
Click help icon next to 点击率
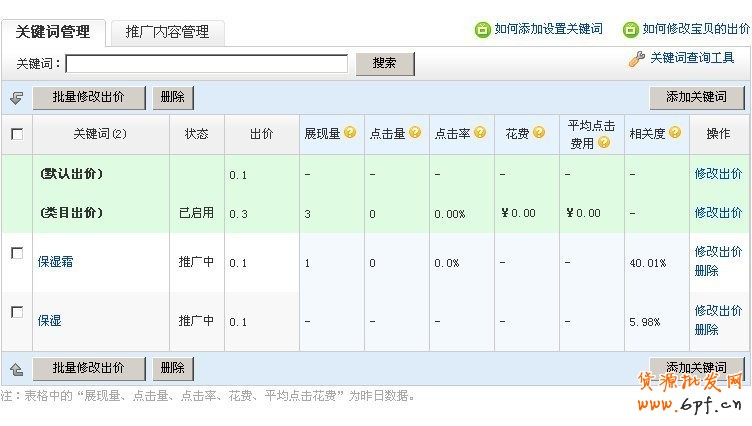pyautogui.click(x=480, y=133)
